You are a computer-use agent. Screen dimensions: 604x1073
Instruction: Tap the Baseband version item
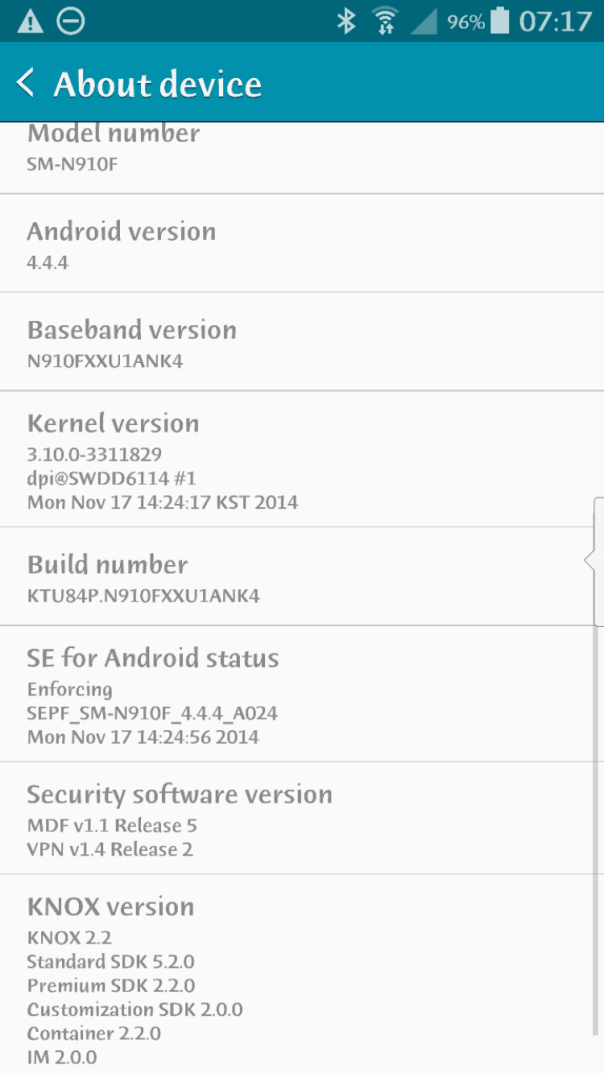(300, 343)
